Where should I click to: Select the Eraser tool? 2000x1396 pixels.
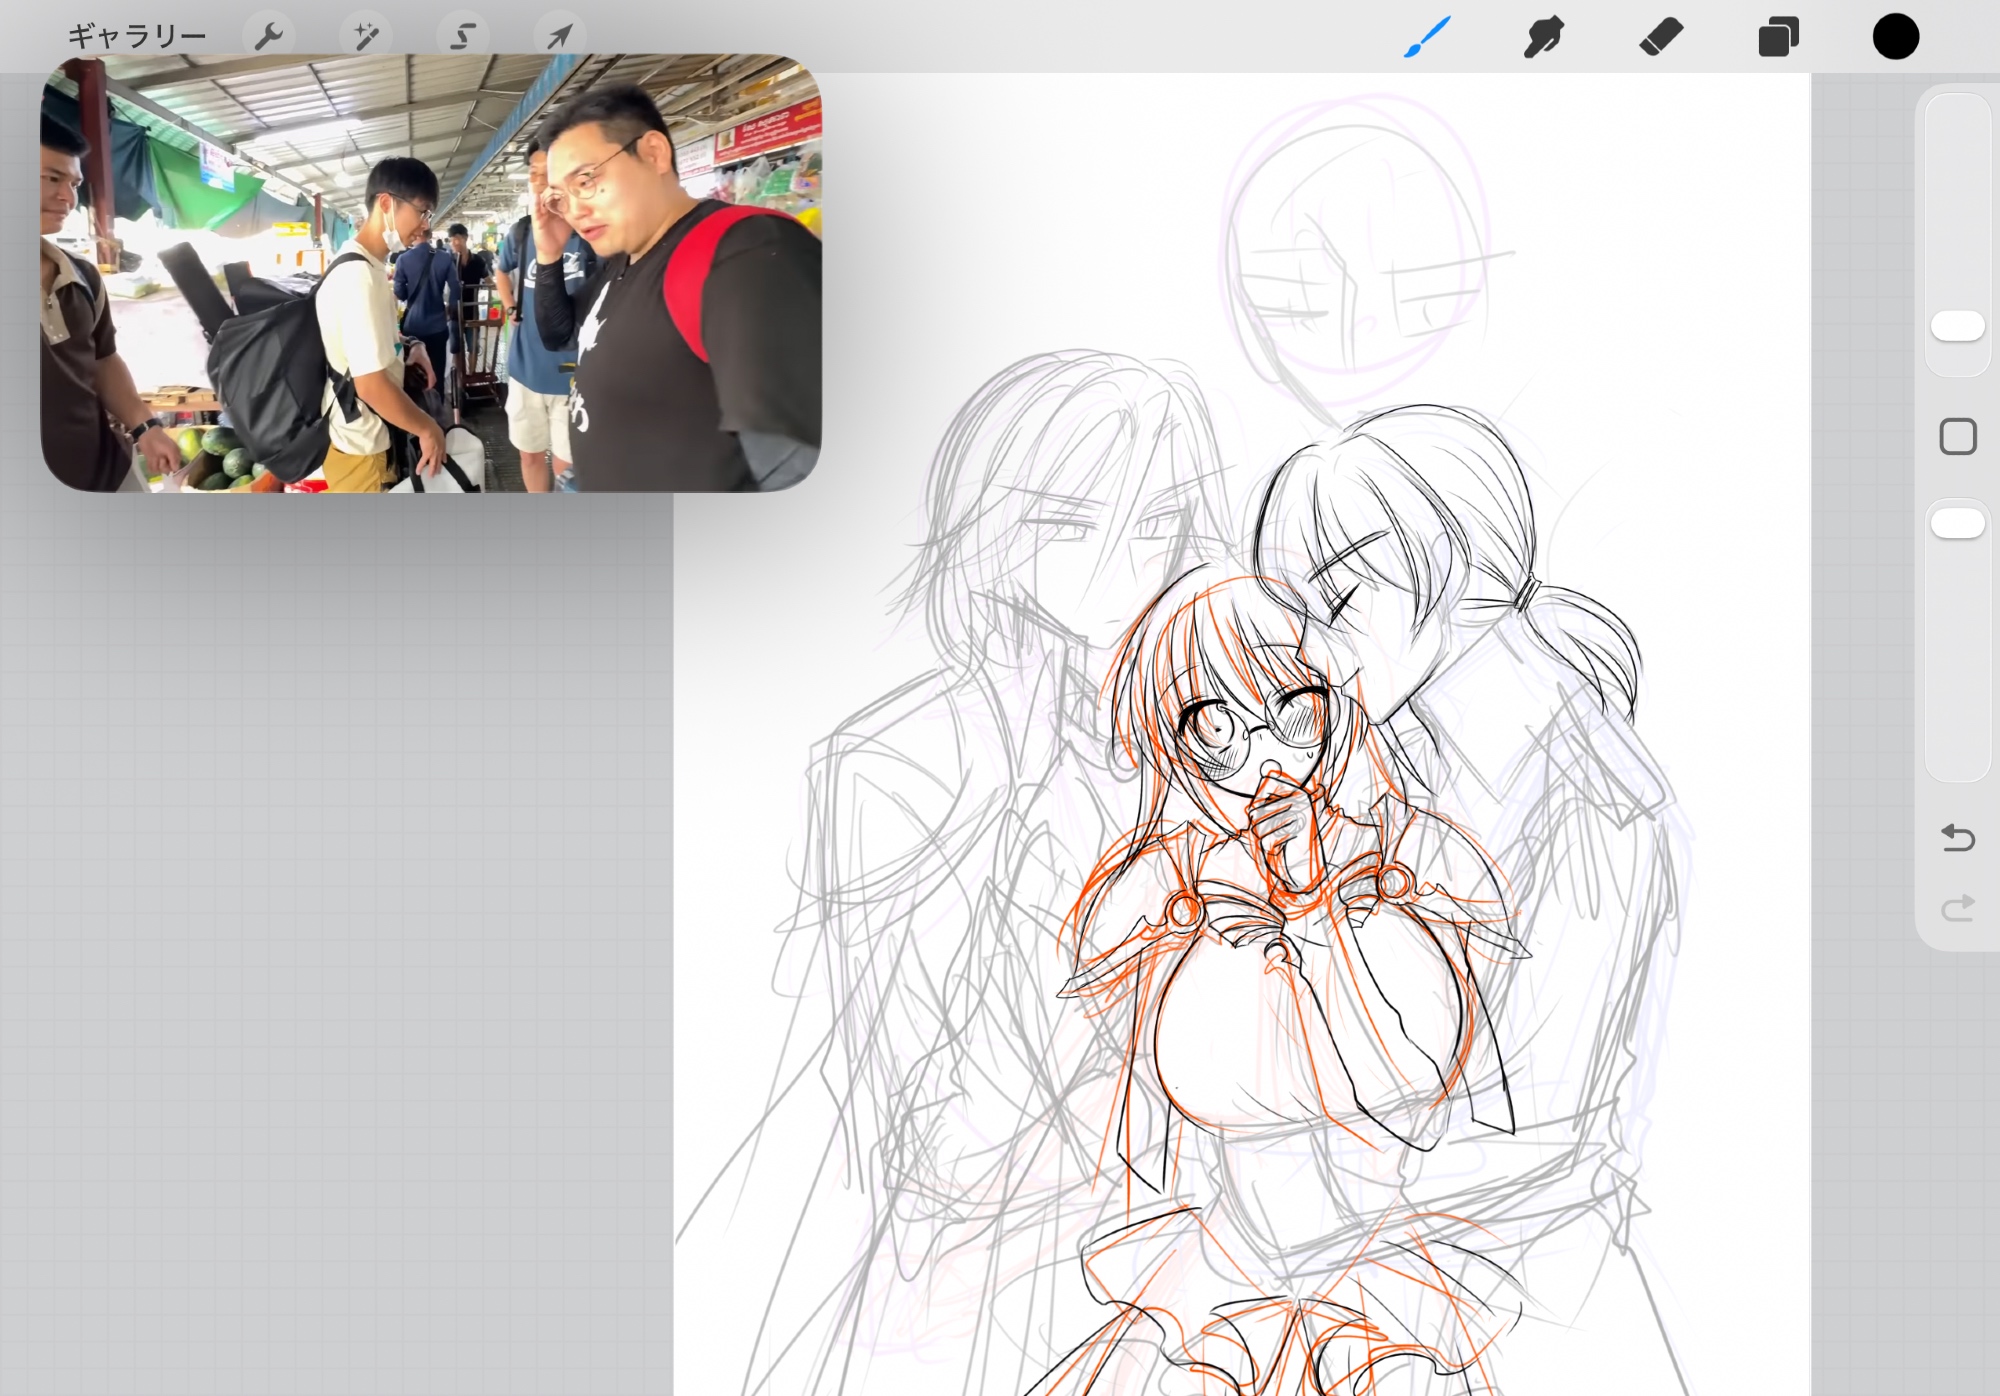click(1661, 37)
